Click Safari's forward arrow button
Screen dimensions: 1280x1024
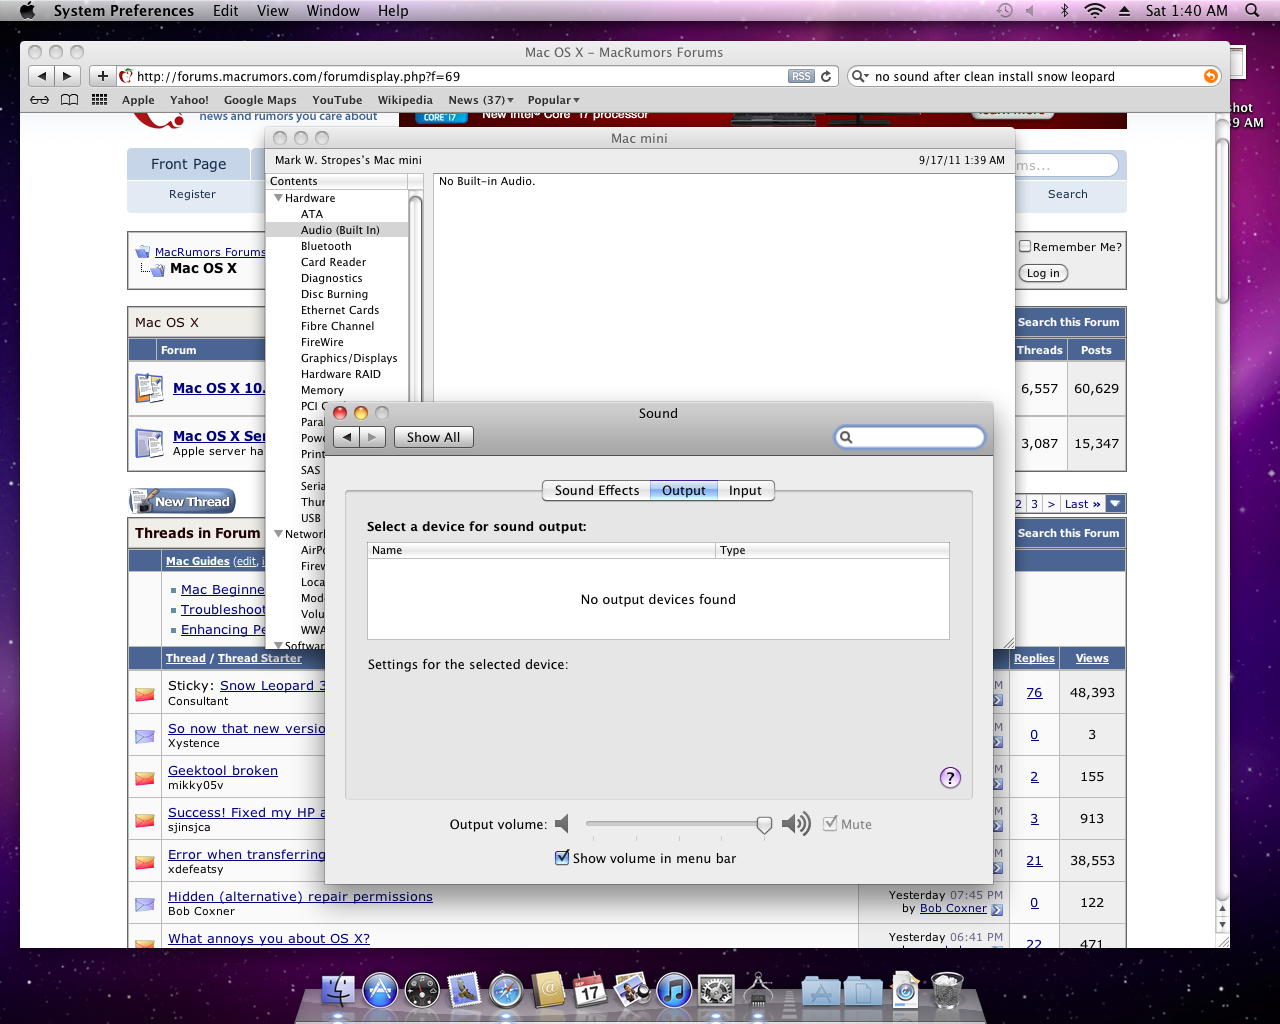[x=67, y=76]
